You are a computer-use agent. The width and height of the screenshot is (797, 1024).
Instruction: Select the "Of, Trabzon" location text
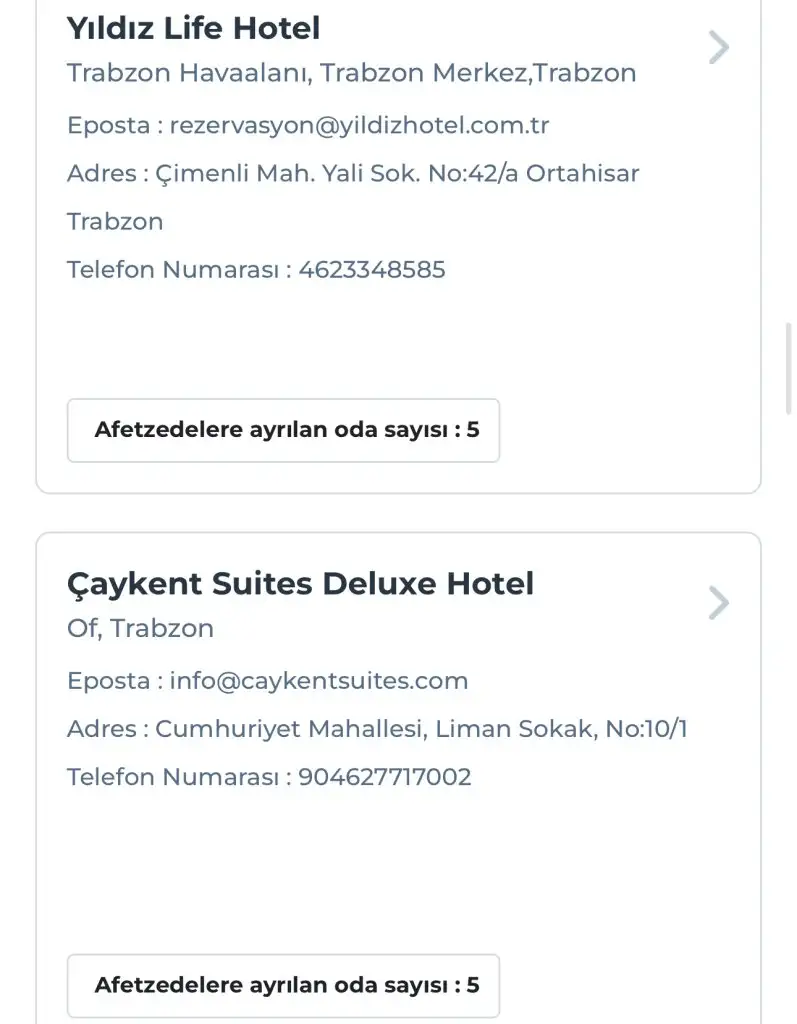click(x=140, y=628)
